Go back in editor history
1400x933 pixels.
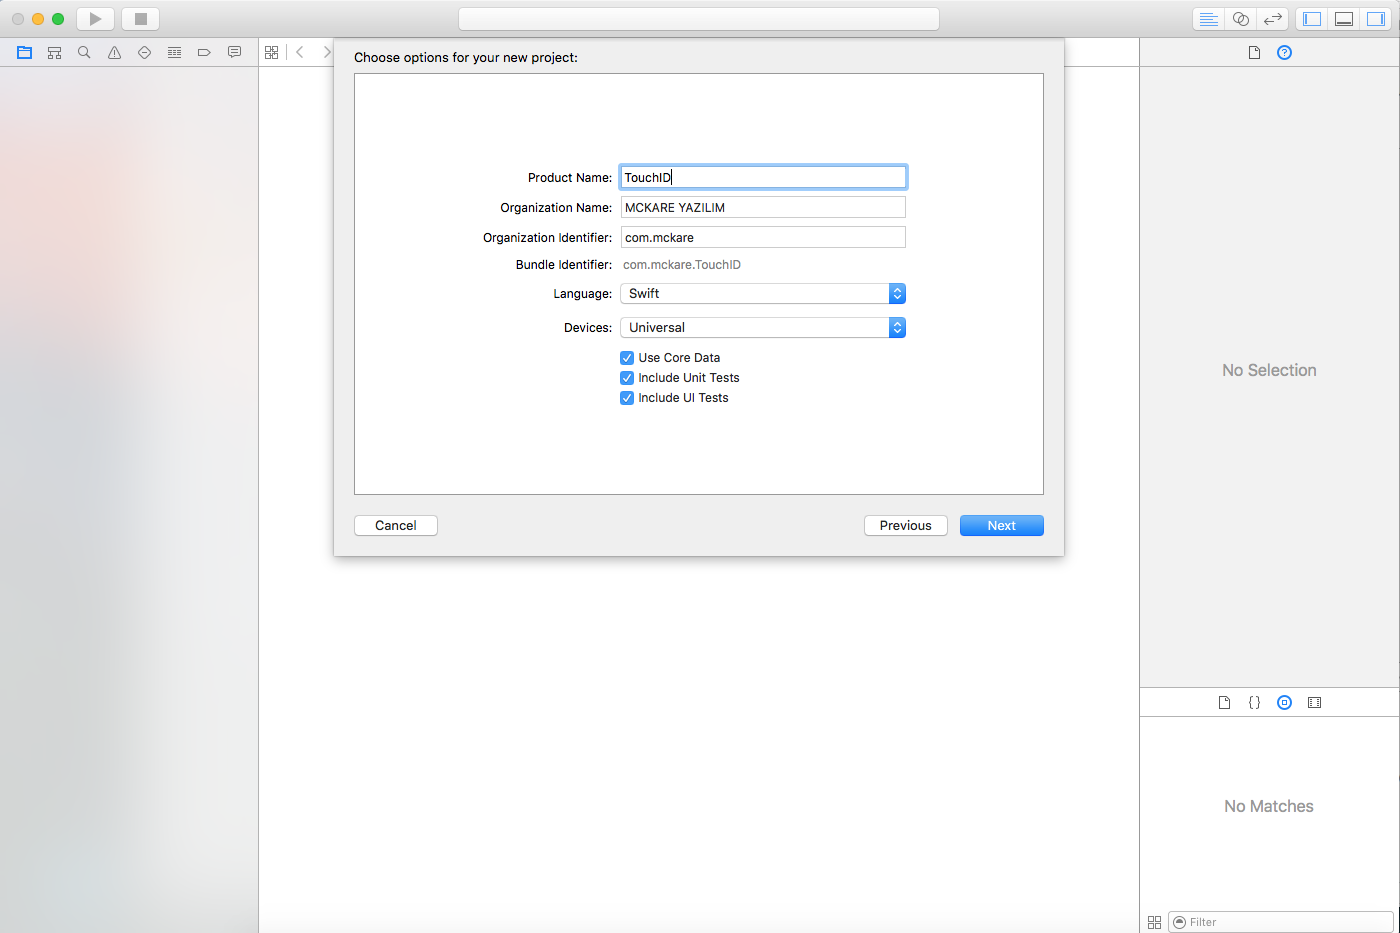300,52
